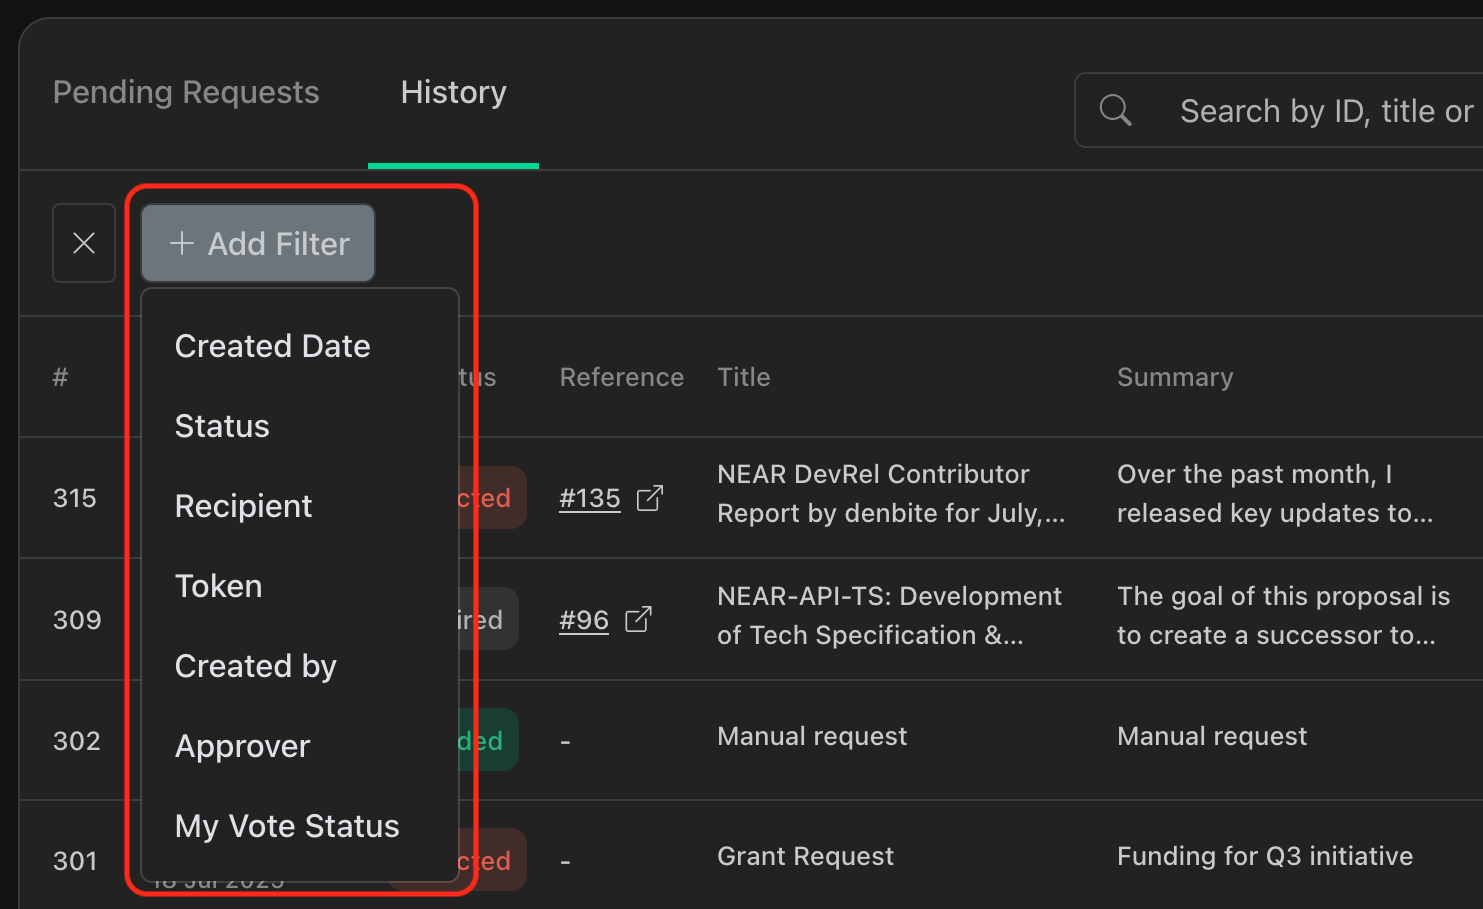
Task: Choose 'Created Date' from the filter menu
Action: tap(272, 345)
